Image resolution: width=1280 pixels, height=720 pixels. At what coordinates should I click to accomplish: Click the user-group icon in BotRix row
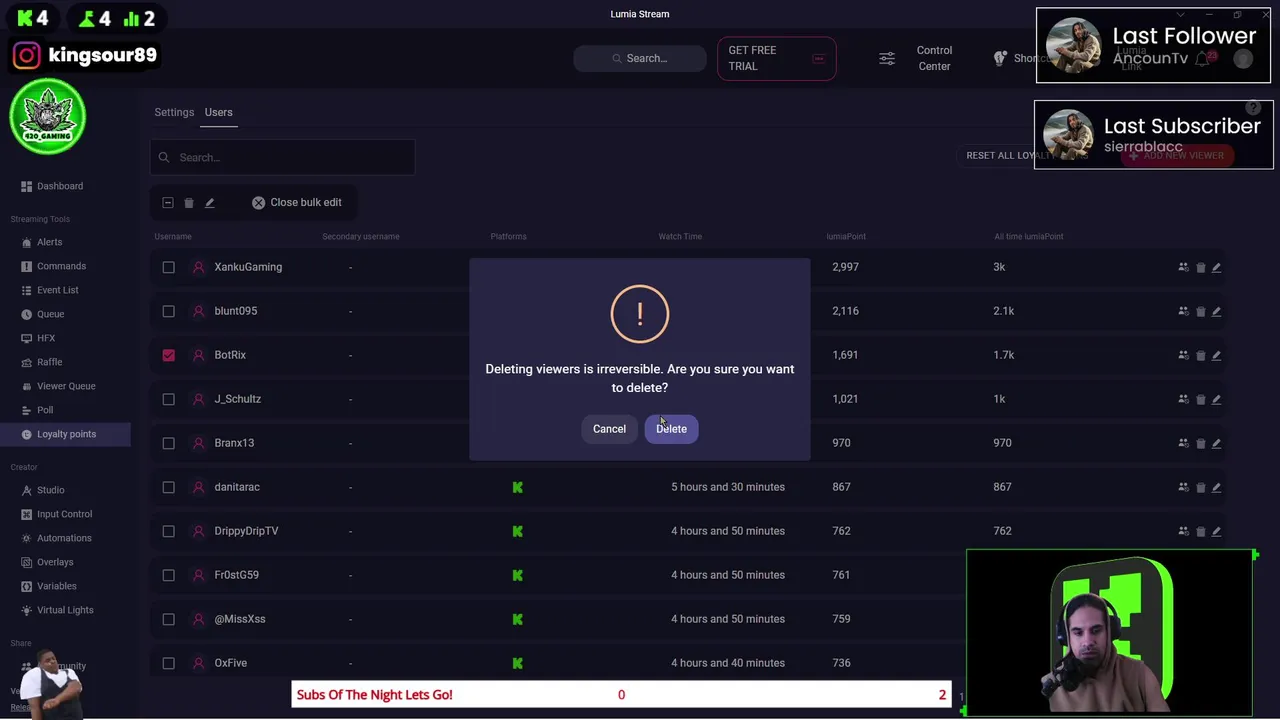pyautogui.click(x=1184, y=355)
